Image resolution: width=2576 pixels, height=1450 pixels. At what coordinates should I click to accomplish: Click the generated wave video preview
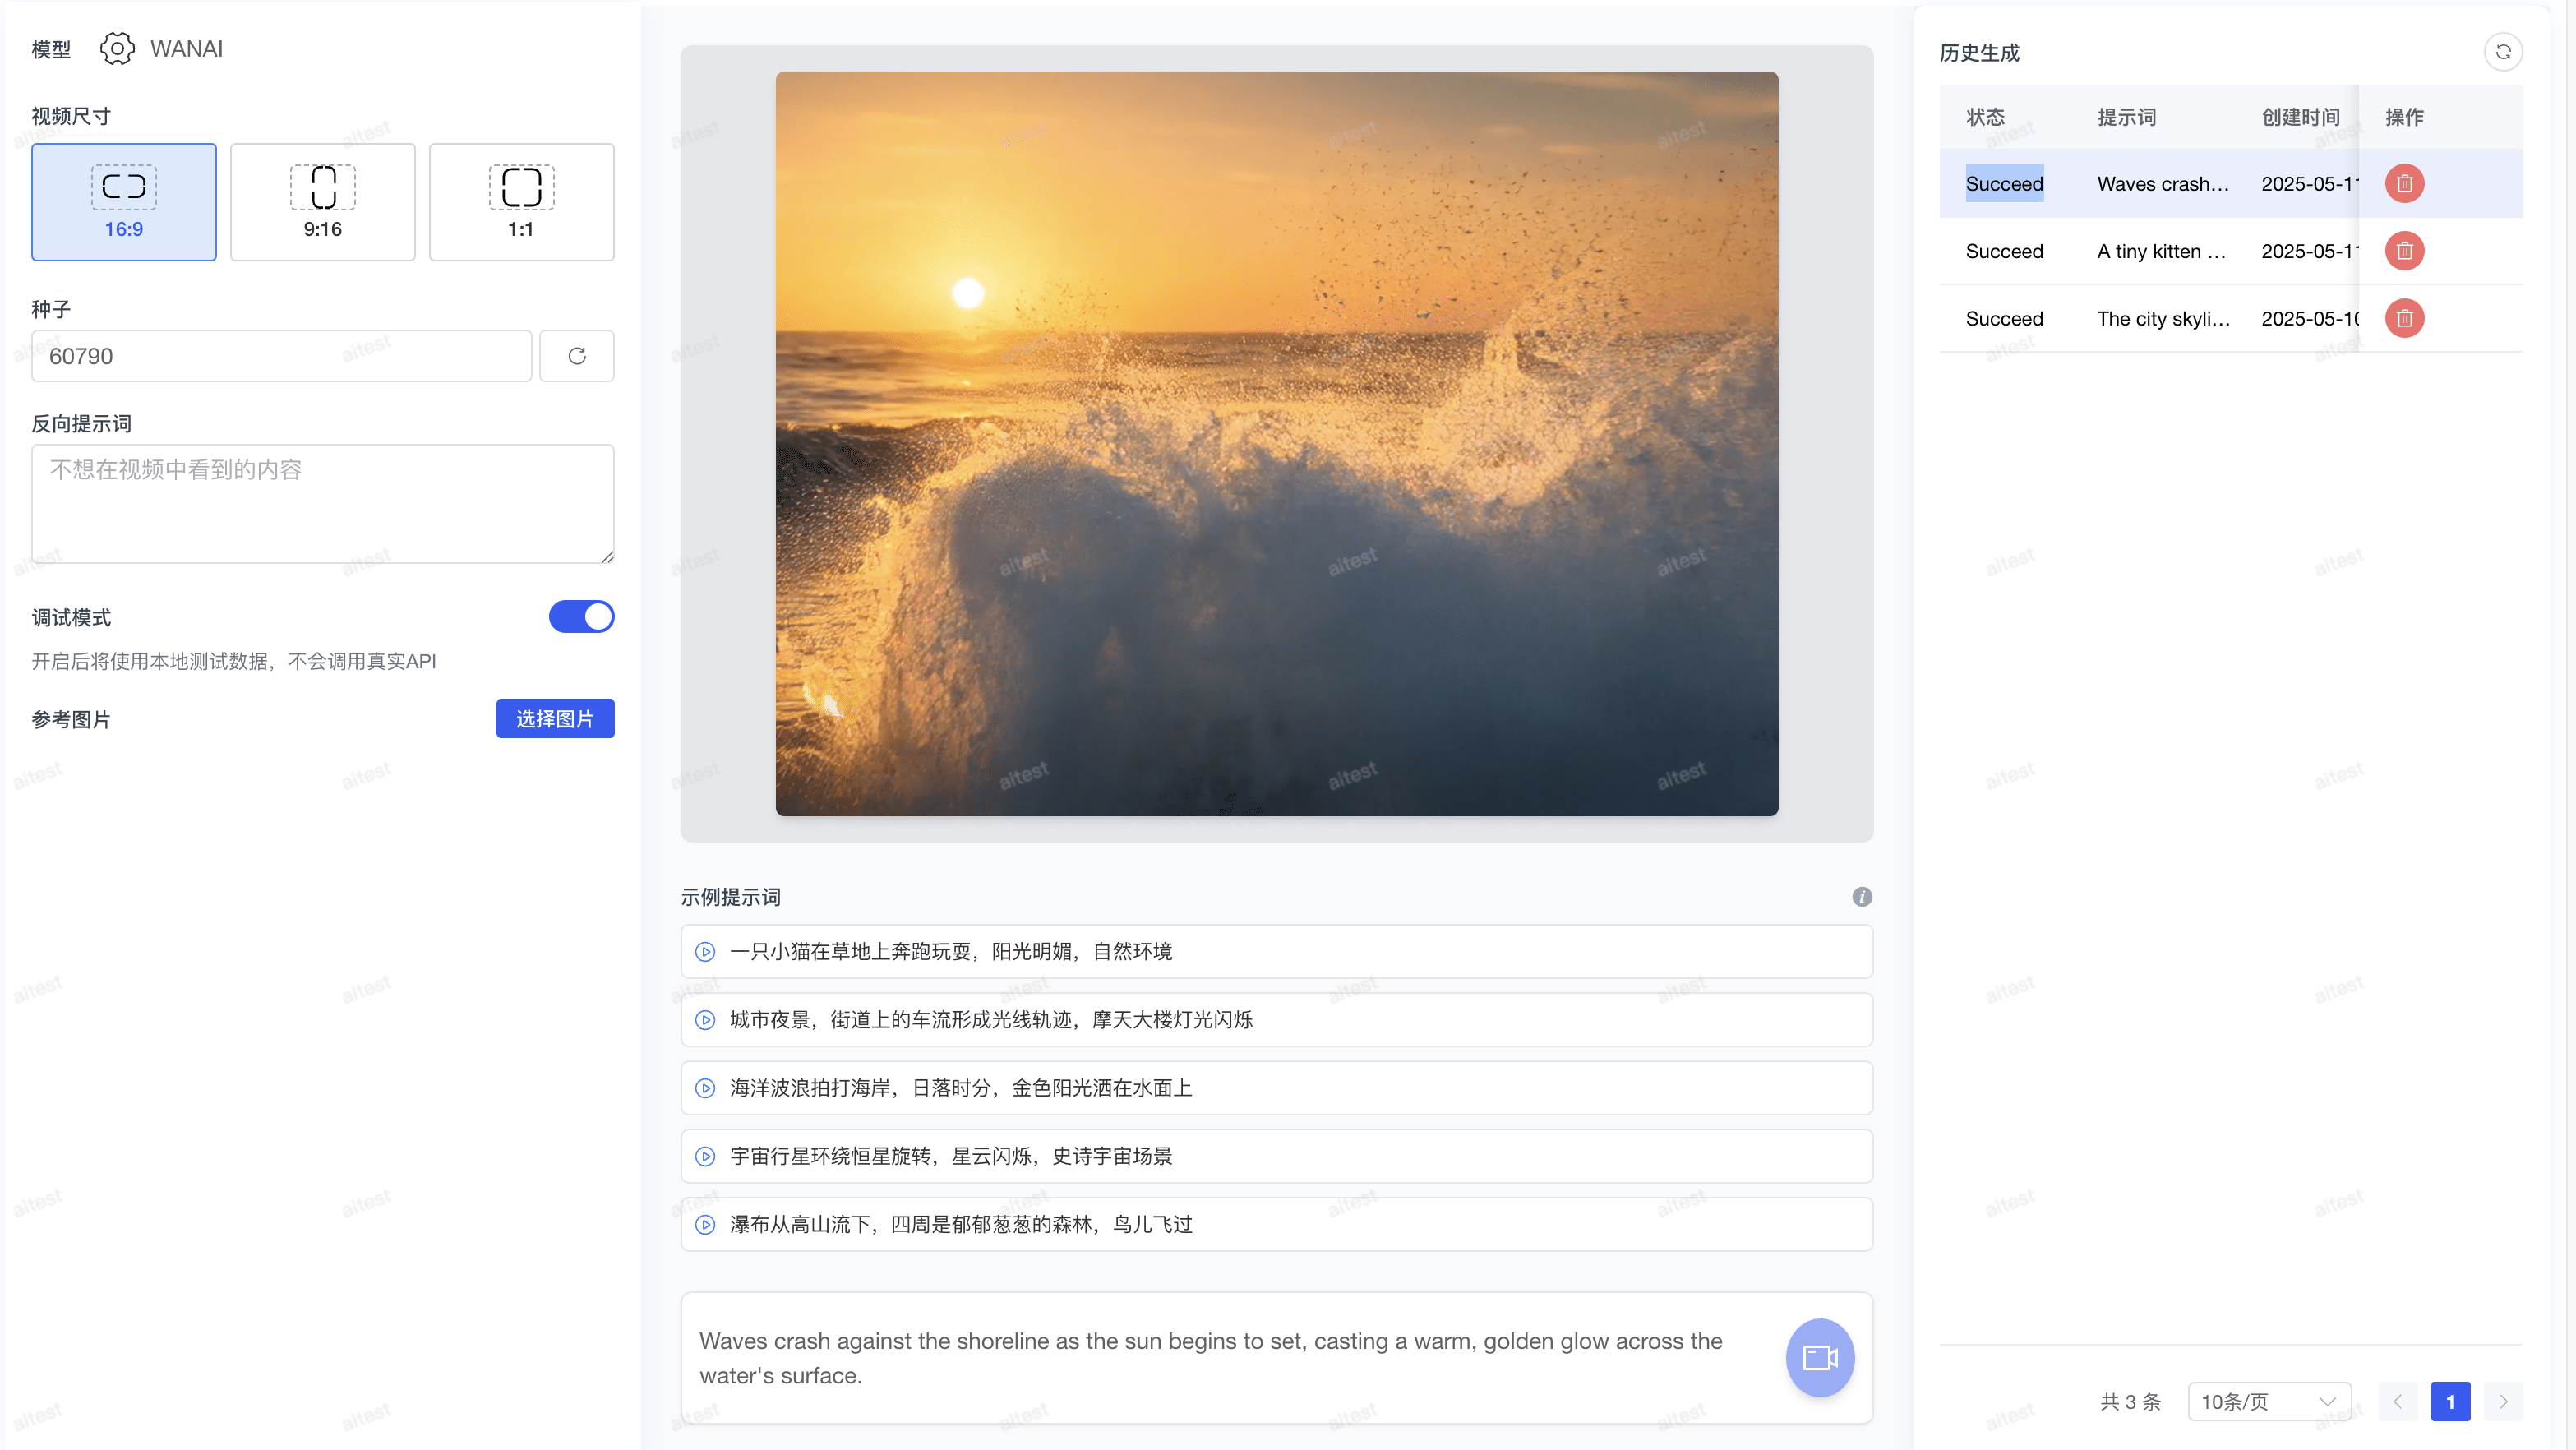pyautogui.click(x=1276, y=443)
